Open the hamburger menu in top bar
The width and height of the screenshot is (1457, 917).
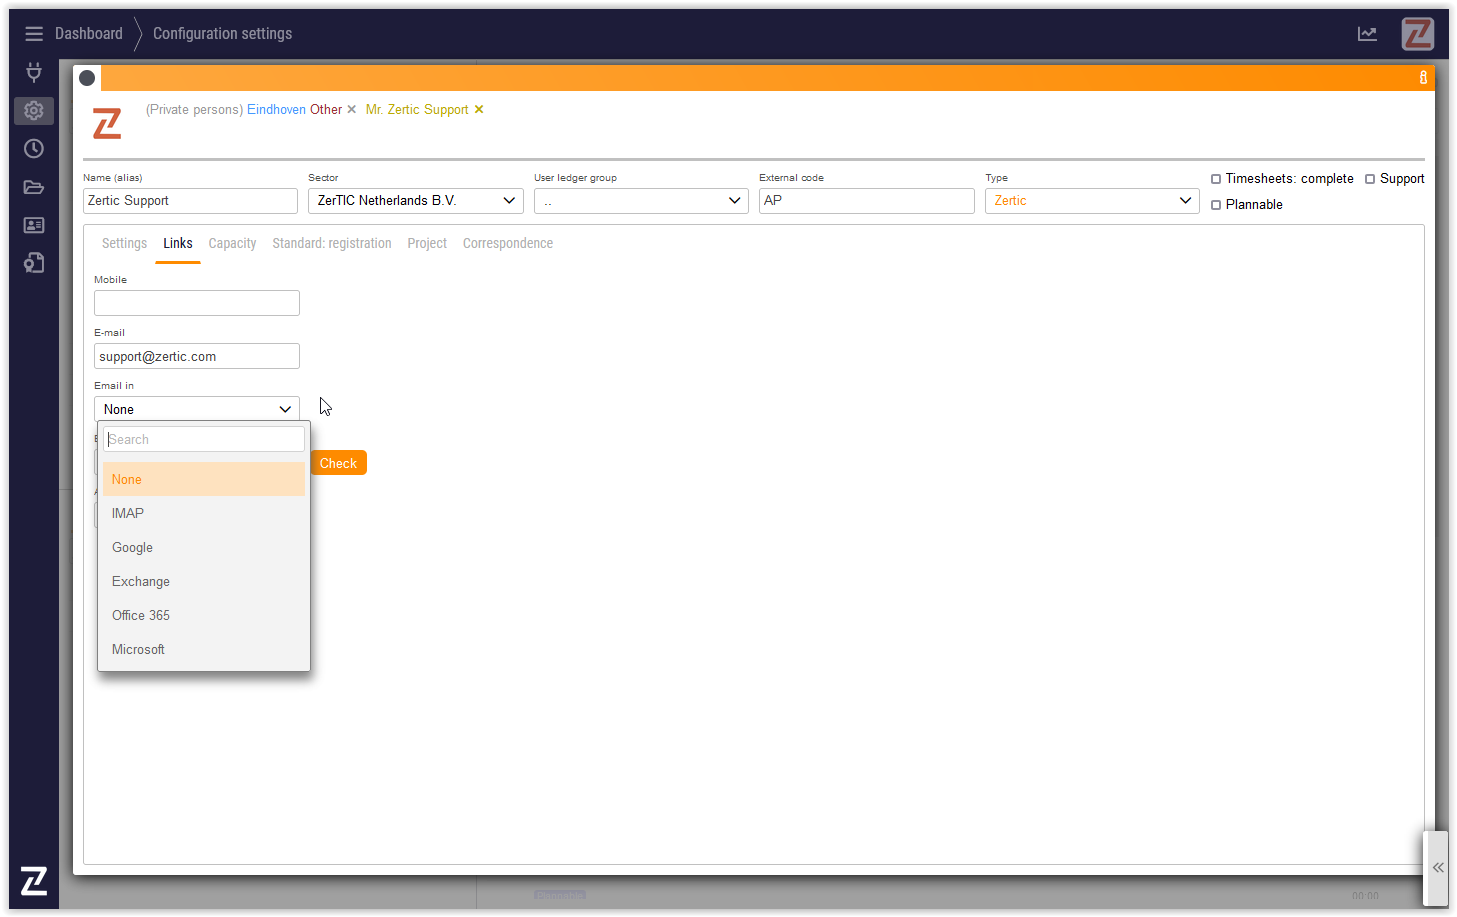click(34, 34)
